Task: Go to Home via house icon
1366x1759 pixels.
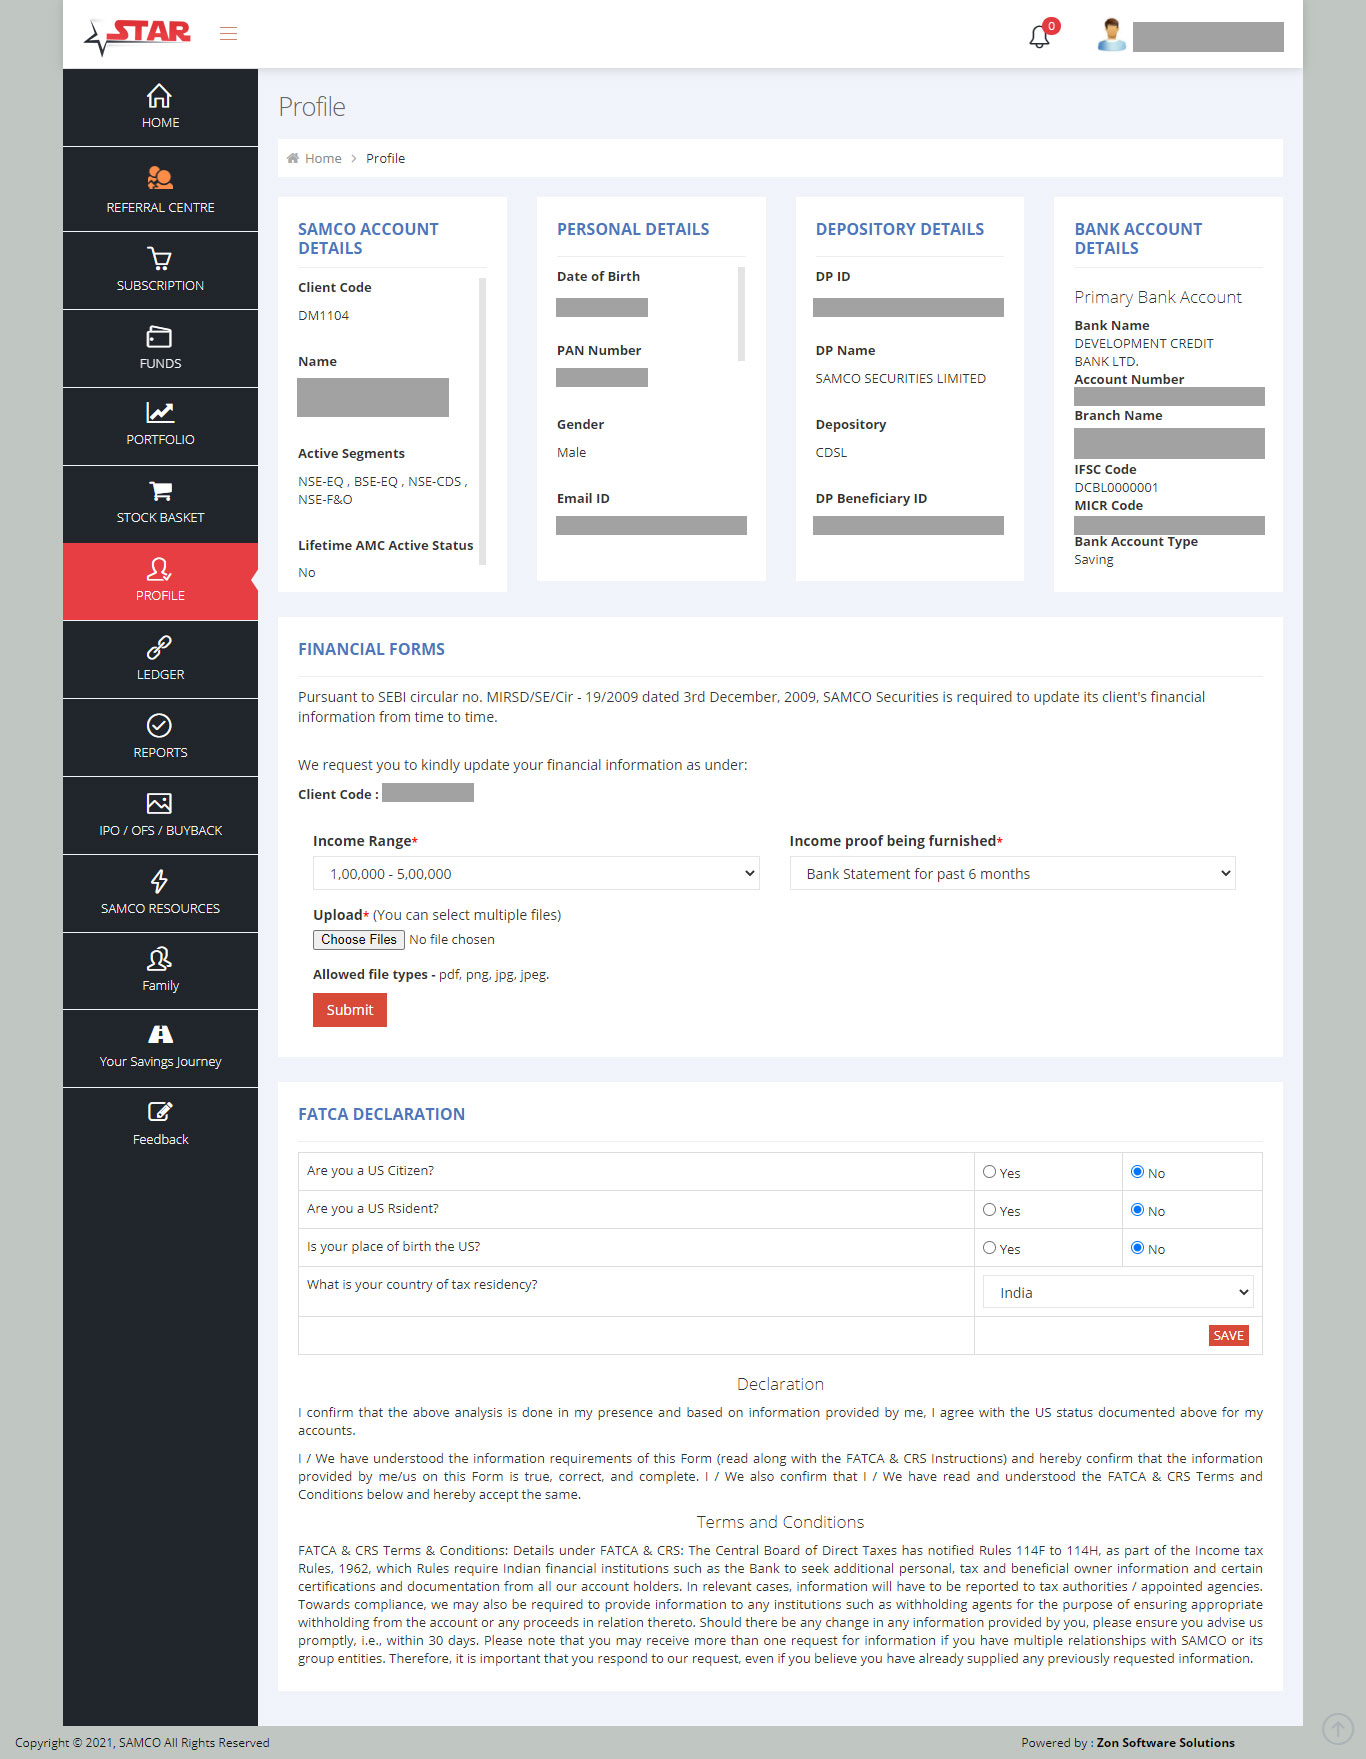Action: pyautogui.click(x=159, y=96)
